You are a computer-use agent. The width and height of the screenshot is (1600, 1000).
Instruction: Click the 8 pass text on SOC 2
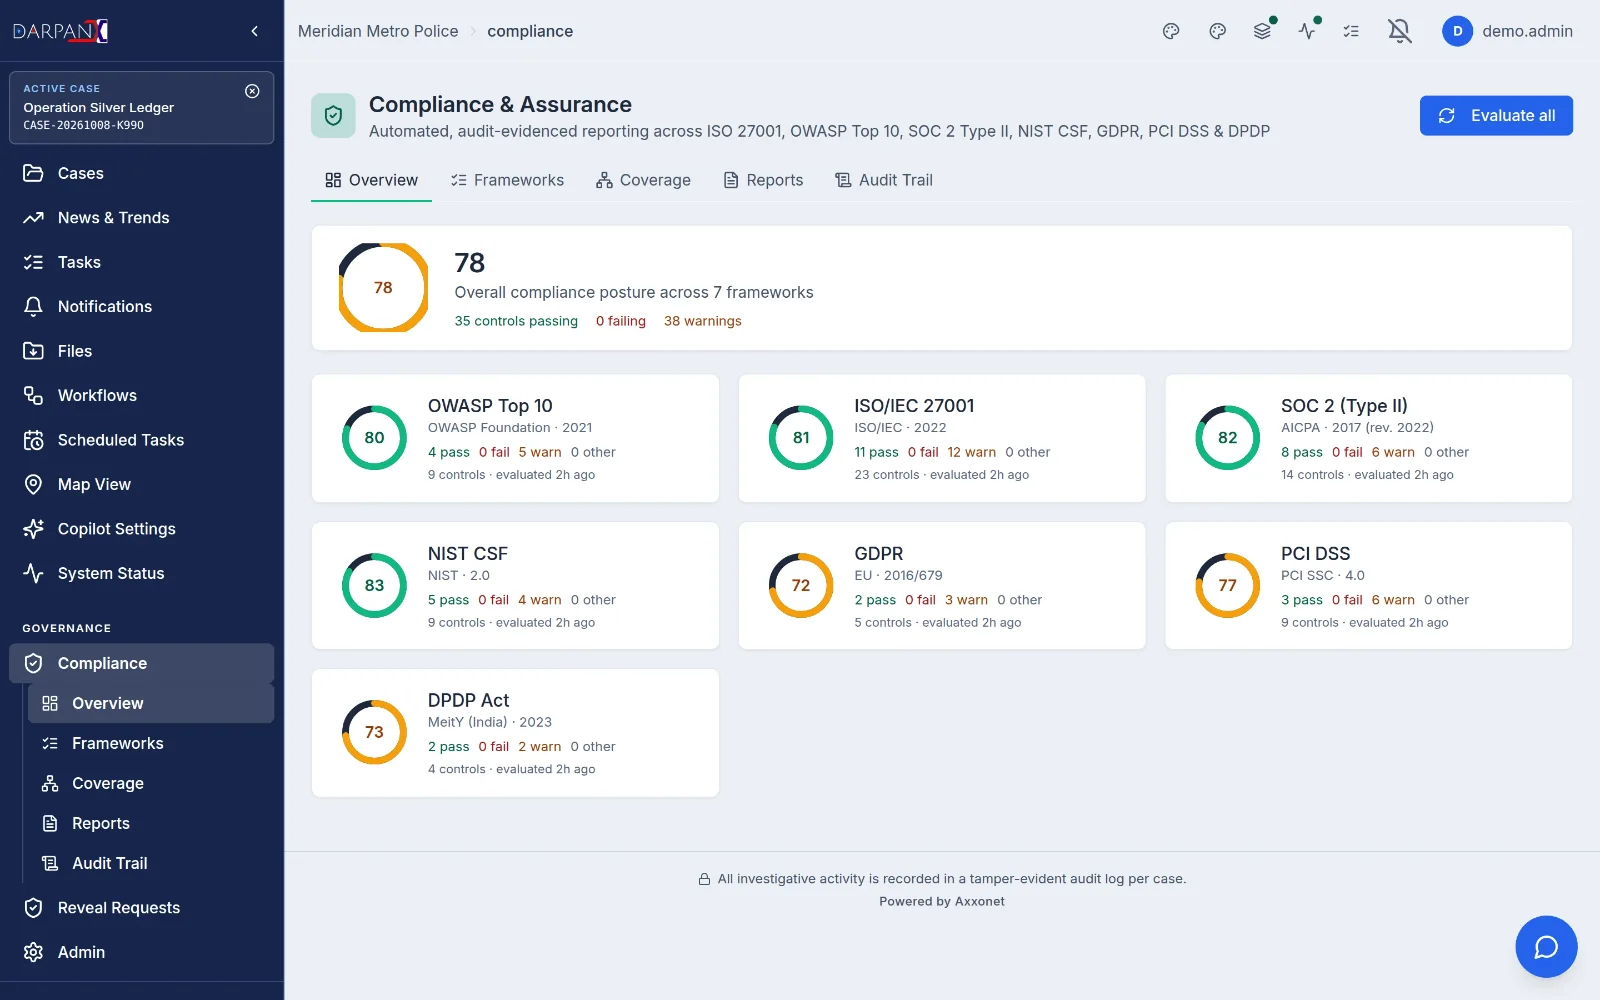point(1302,452)
